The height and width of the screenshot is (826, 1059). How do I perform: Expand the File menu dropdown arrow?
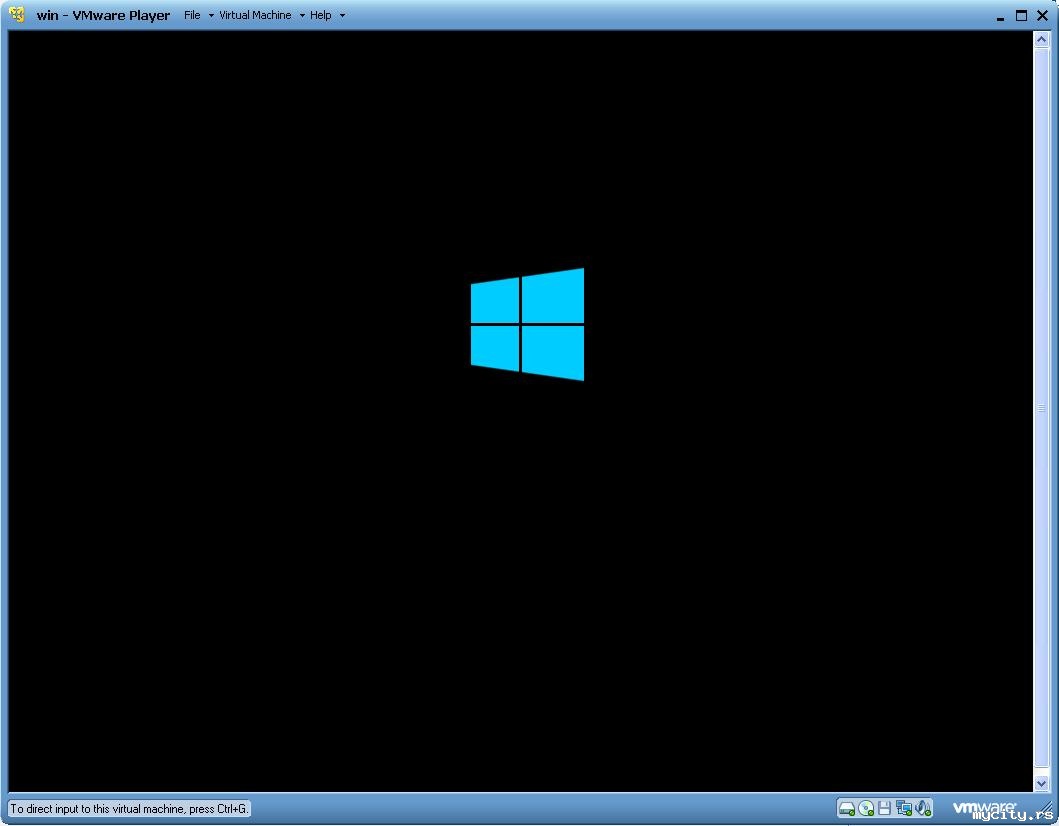pos(211,16)
